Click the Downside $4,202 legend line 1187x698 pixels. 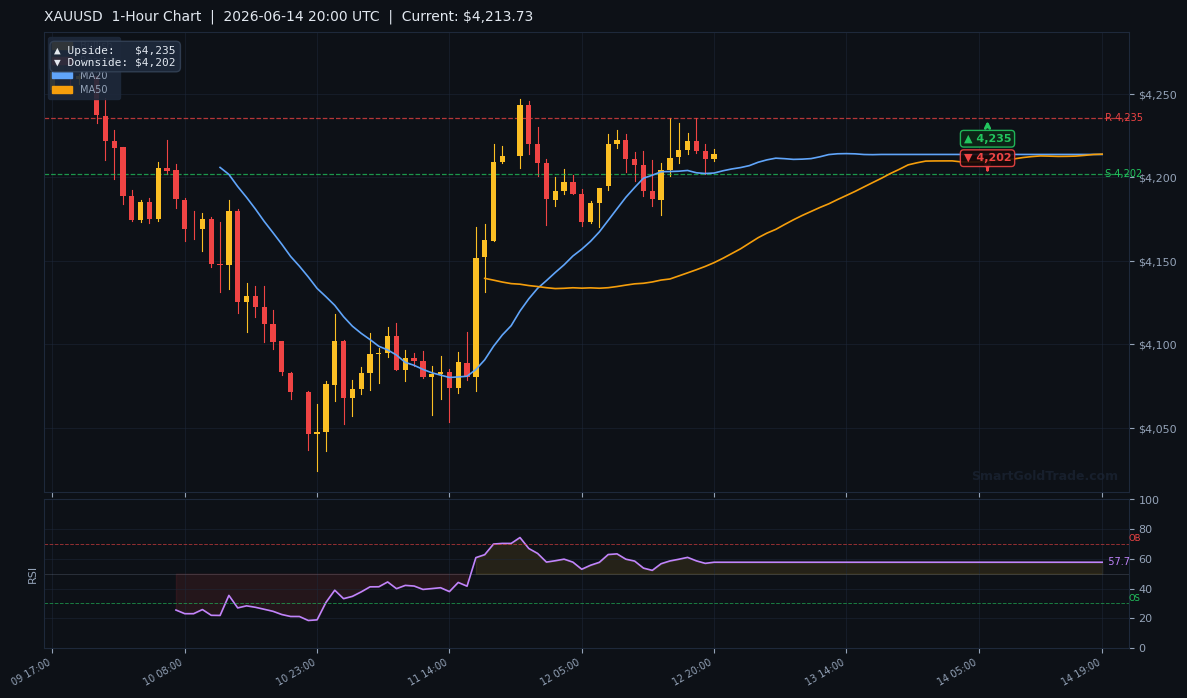click(x=114, y=63)
